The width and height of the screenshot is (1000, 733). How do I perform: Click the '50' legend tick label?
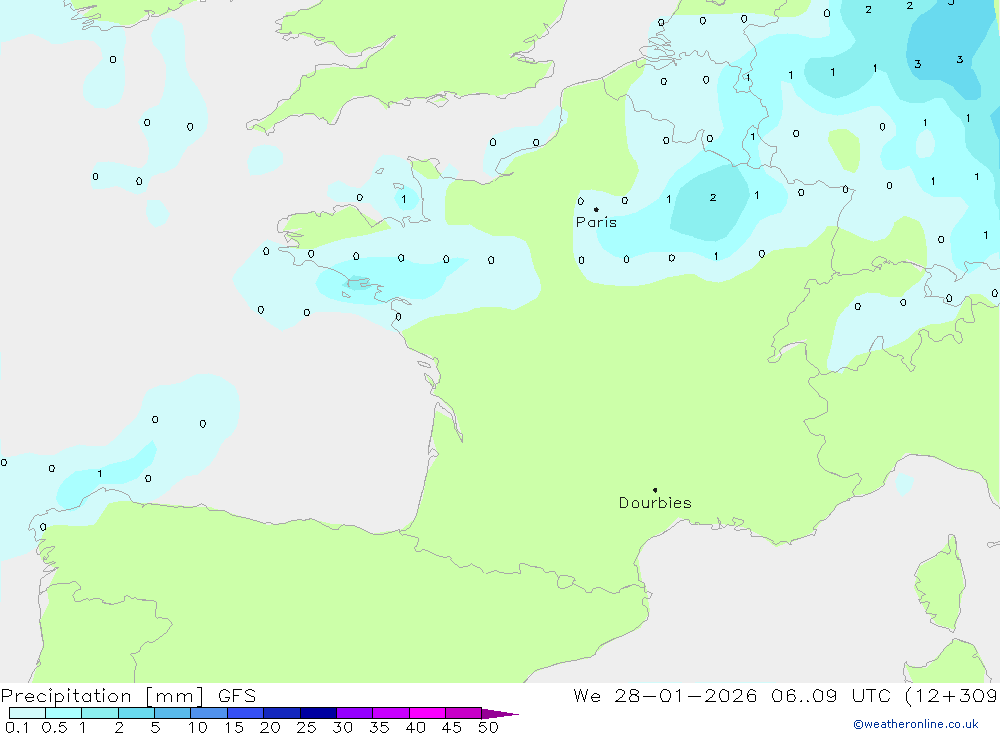tap(488, 727)
